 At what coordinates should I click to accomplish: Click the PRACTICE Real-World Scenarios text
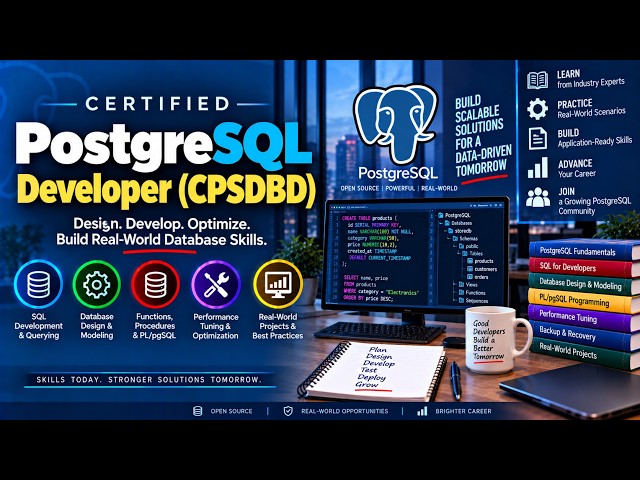click(591, 108)
